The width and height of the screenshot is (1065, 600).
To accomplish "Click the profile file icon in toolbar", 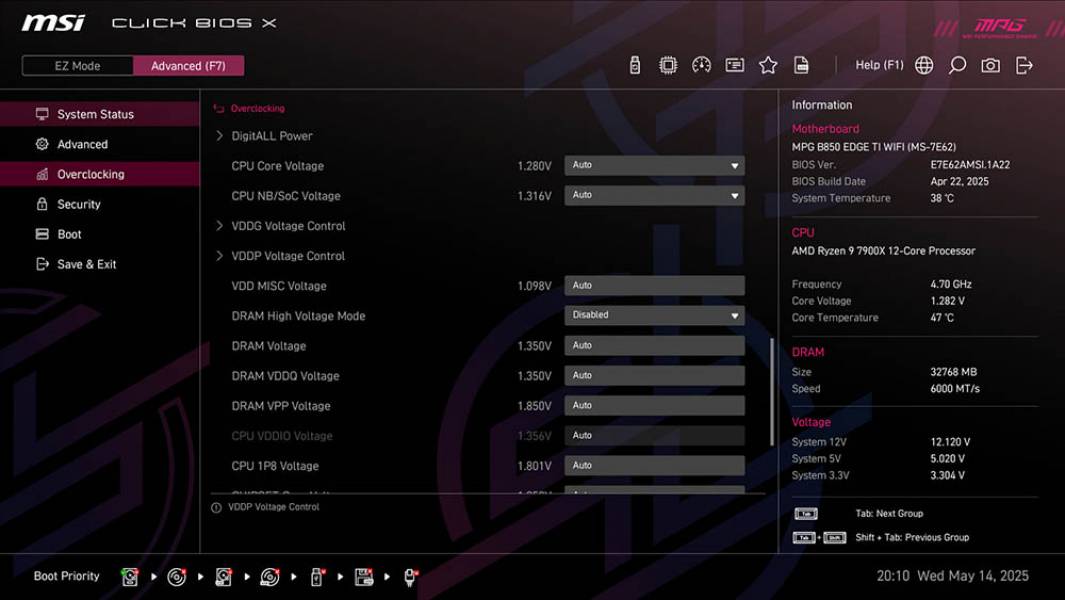I will coord(801,65).
